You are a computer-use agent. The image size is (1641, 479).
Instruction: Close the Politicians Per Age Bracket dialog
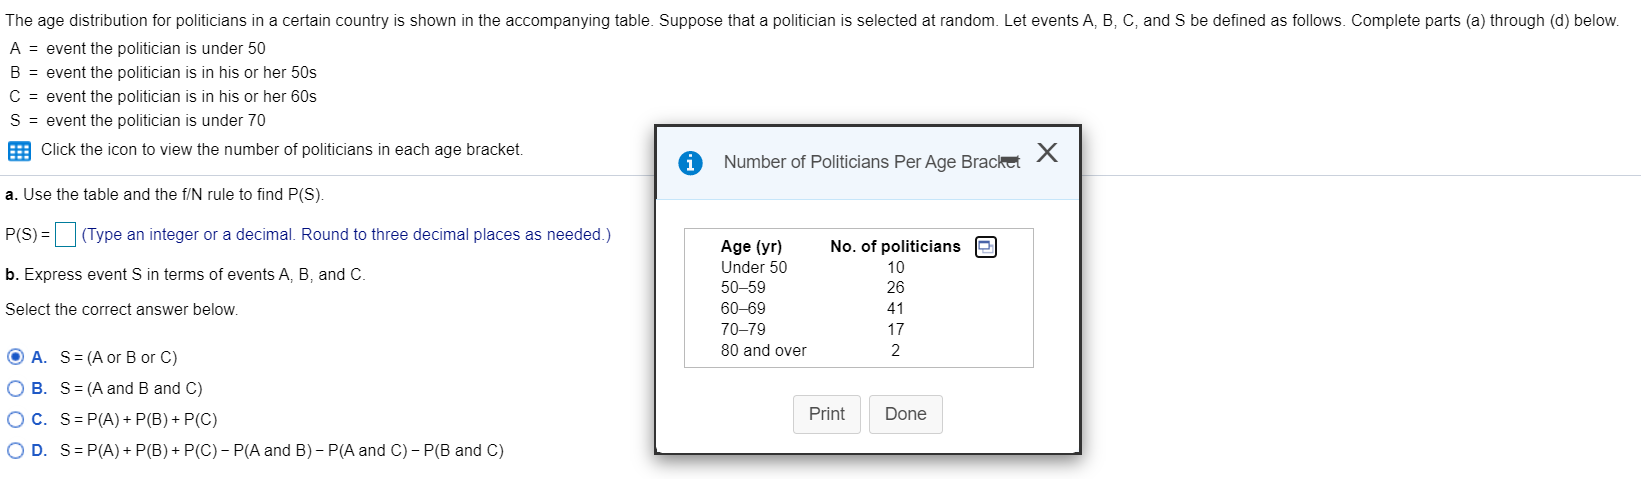pos(1047,152)
